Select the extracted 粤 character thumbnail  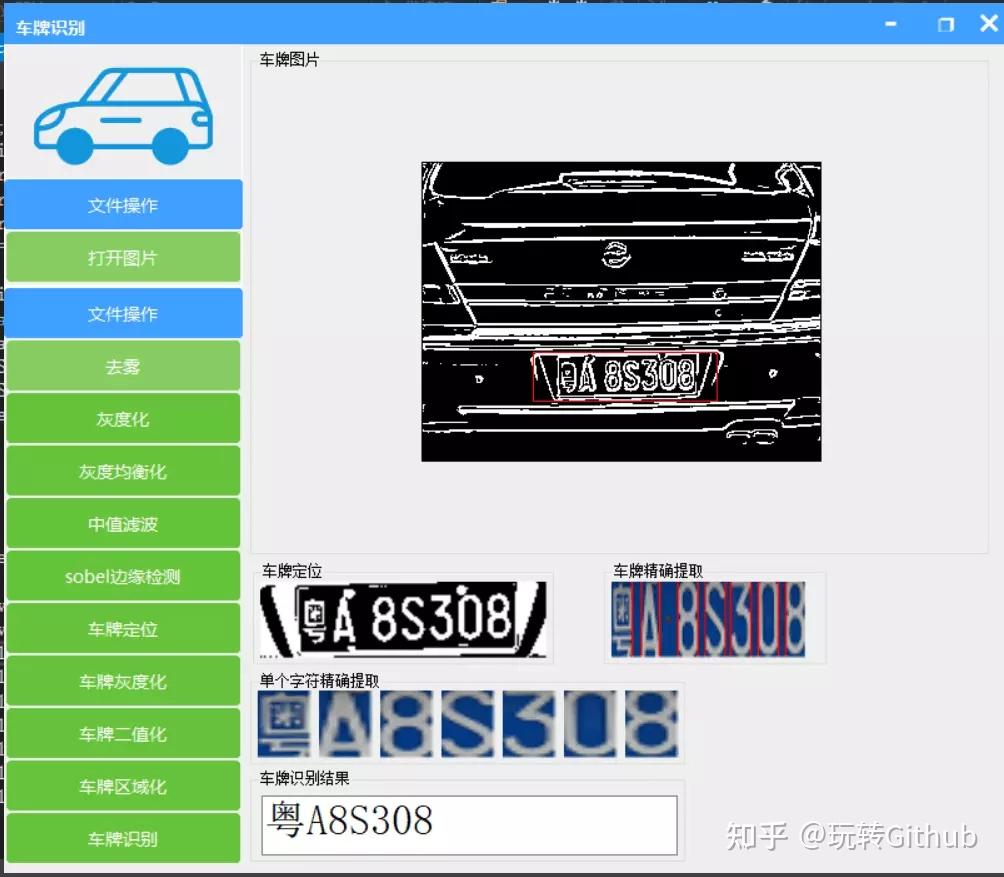pyautogui.click(x=284, y=723)
